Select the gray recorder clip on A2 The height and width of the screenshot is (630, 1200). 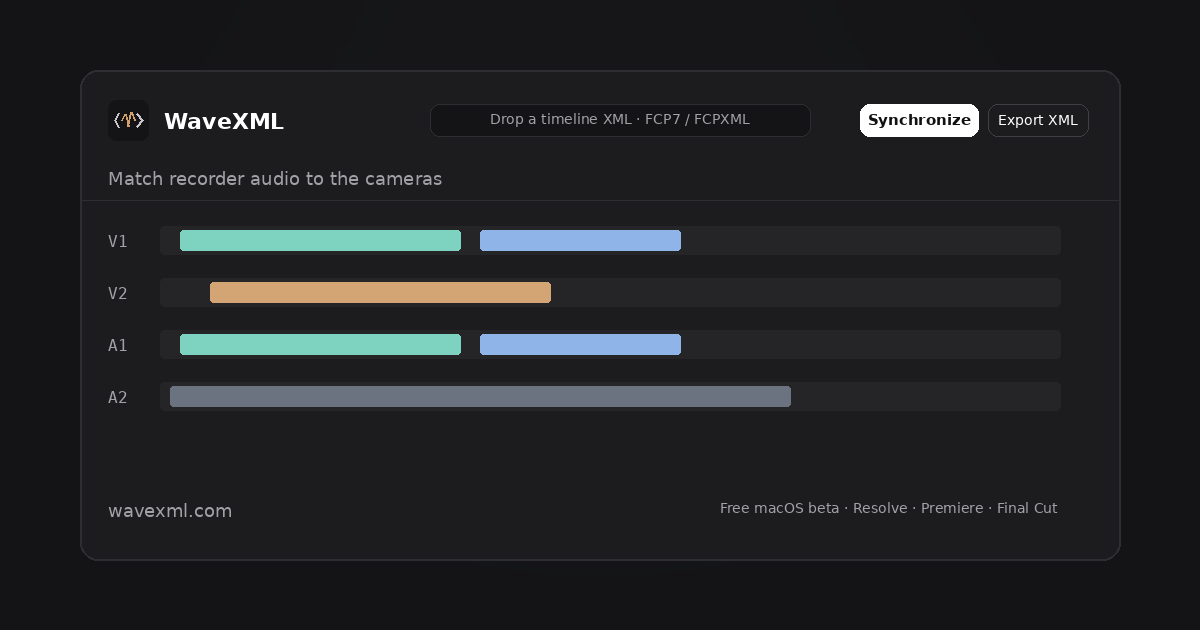(x=480, y=396)
